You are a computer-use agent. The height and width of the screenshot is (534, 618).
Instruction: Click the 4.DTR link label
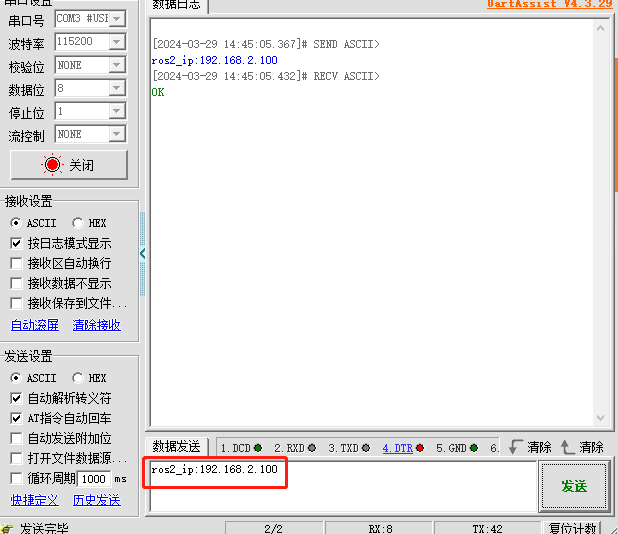pos(398,448)
